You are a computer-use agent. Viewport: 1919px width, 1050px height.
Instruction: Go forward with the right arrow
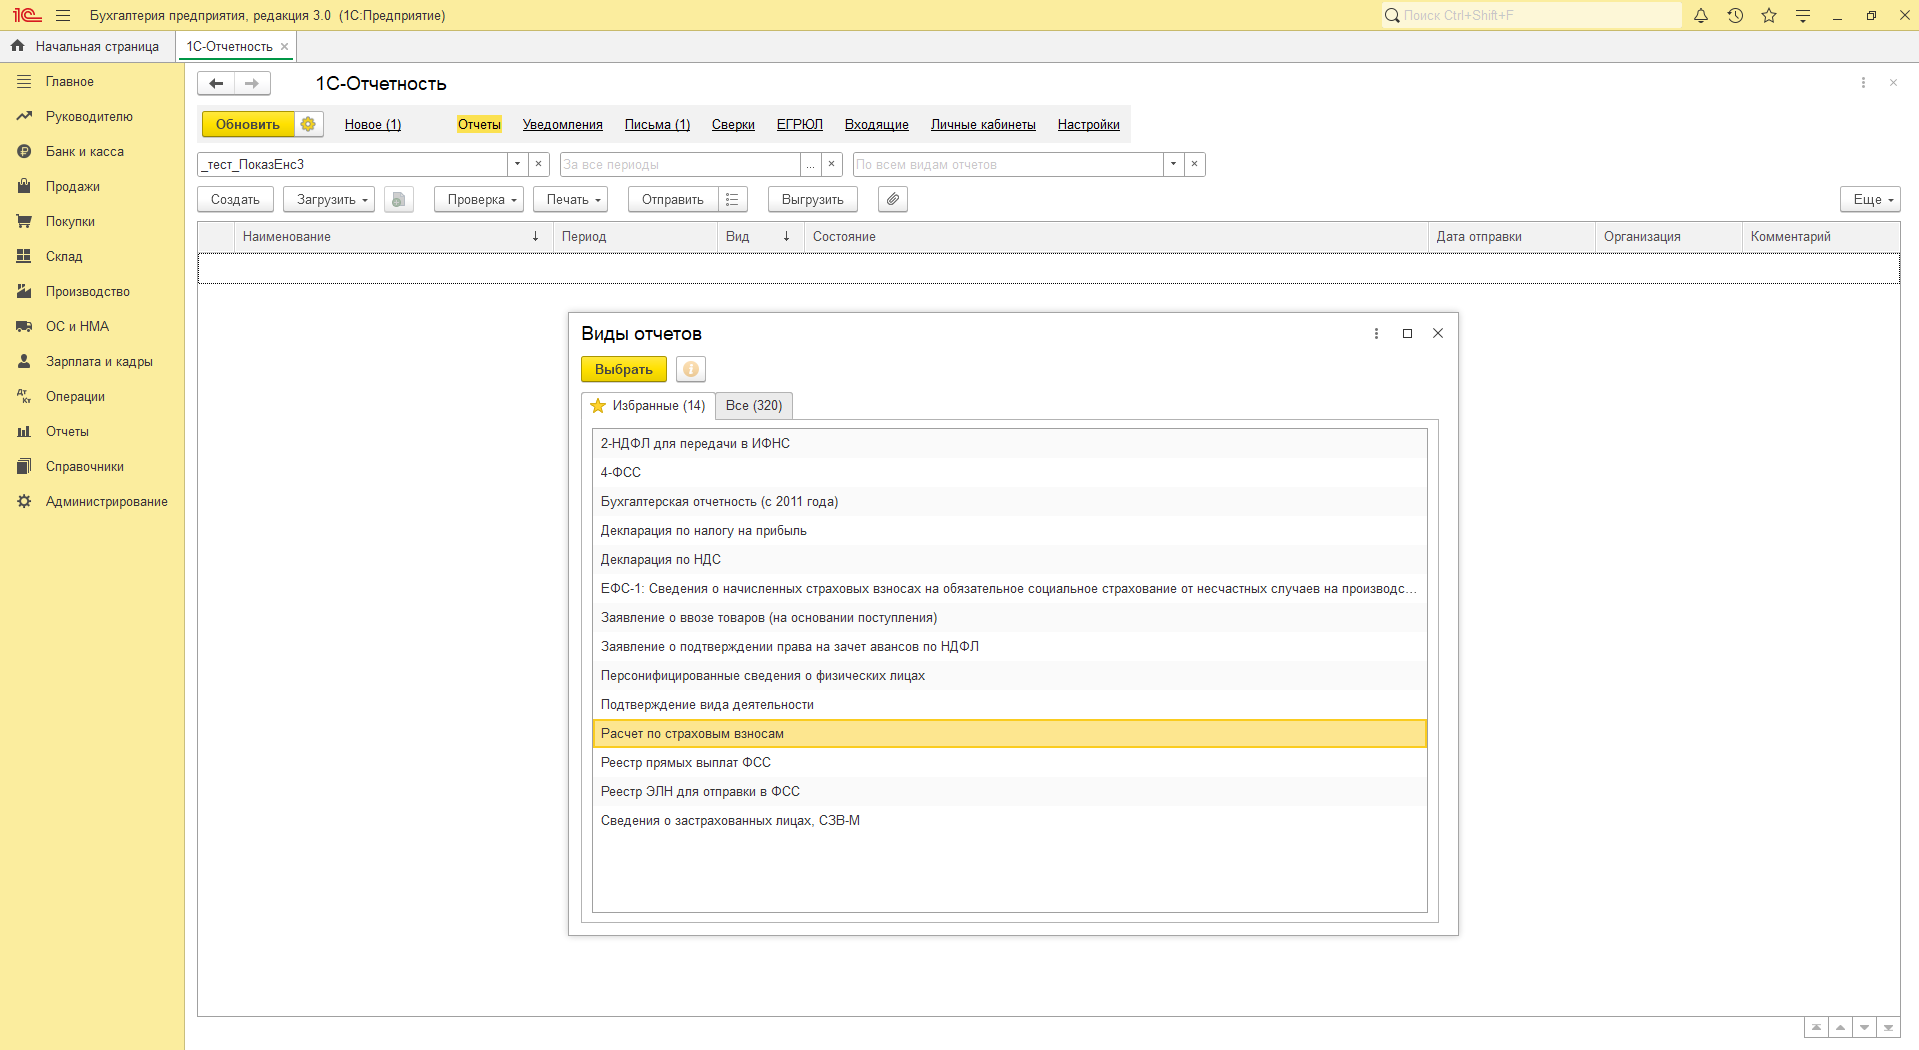[x=252, y=83]
